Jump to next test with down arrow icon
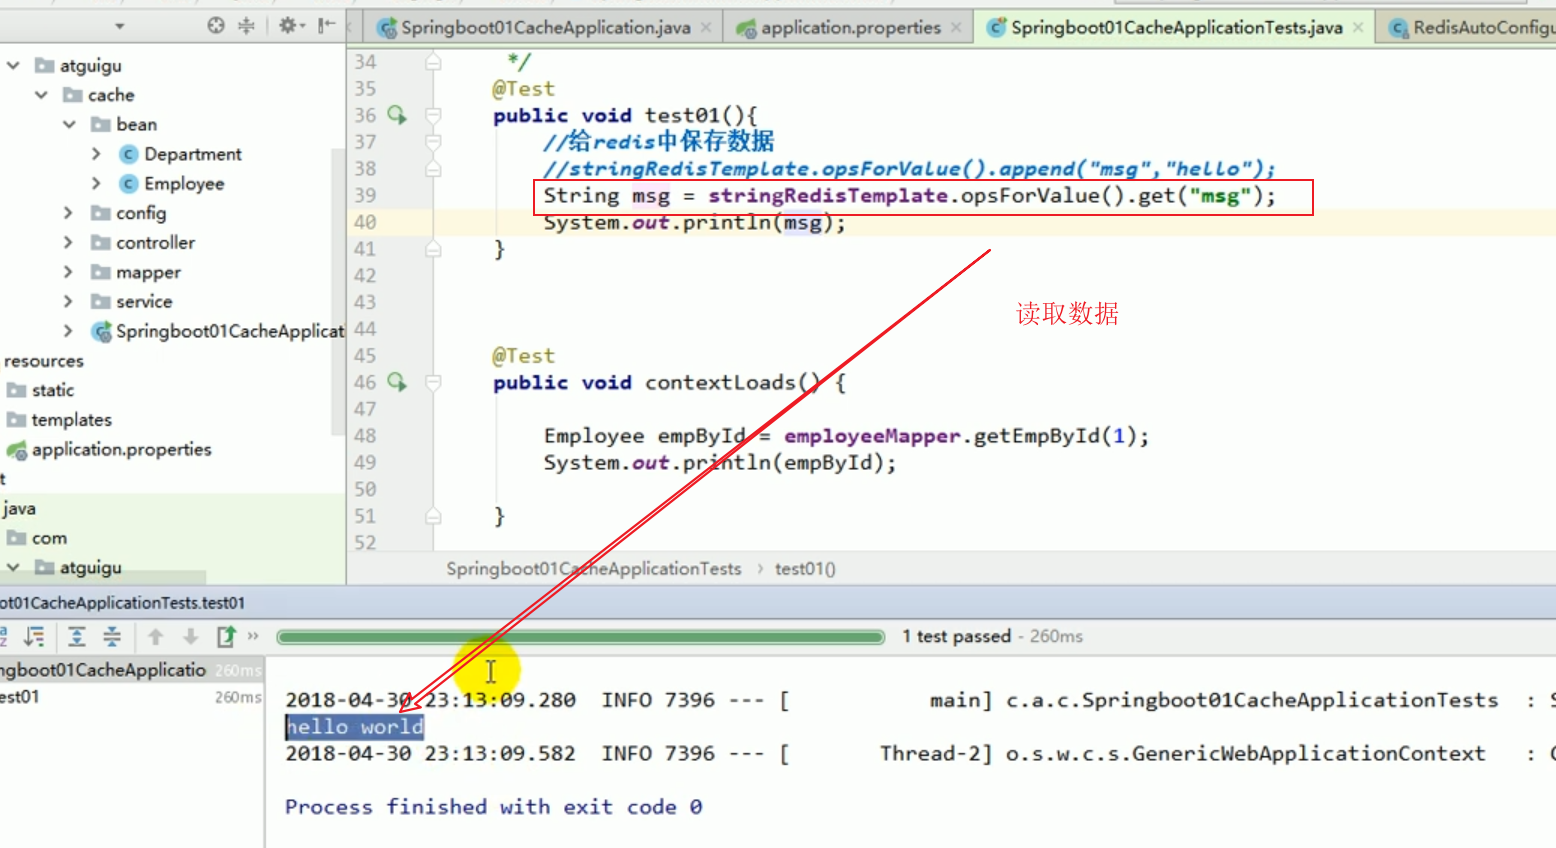The width and height of the screenshot is (1556, 848). tap(189, 636)
